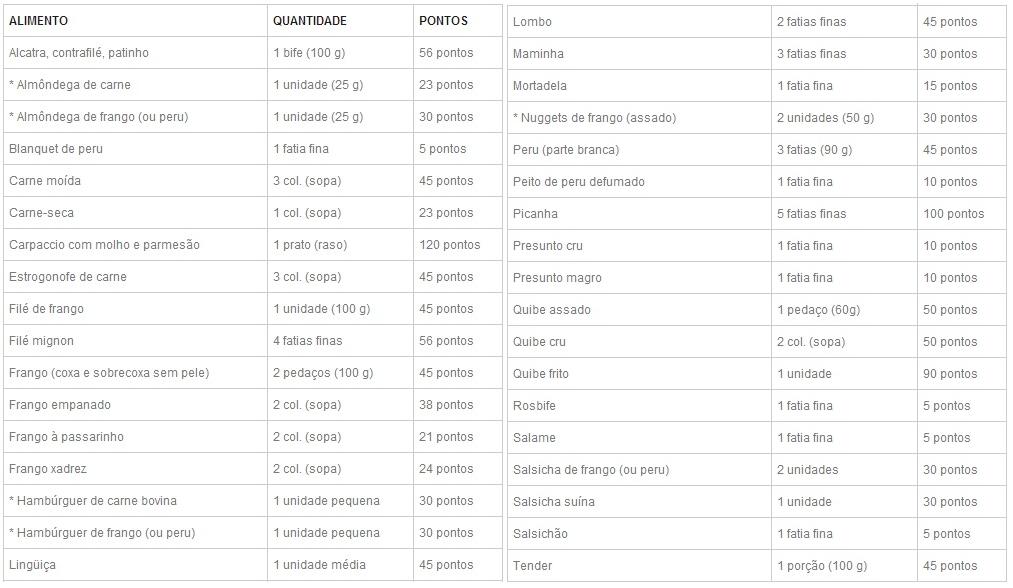This screenshot has width=1013, height=588.
Task: Select the 1 porção (100 g) cell
Action: click(827, 566)
